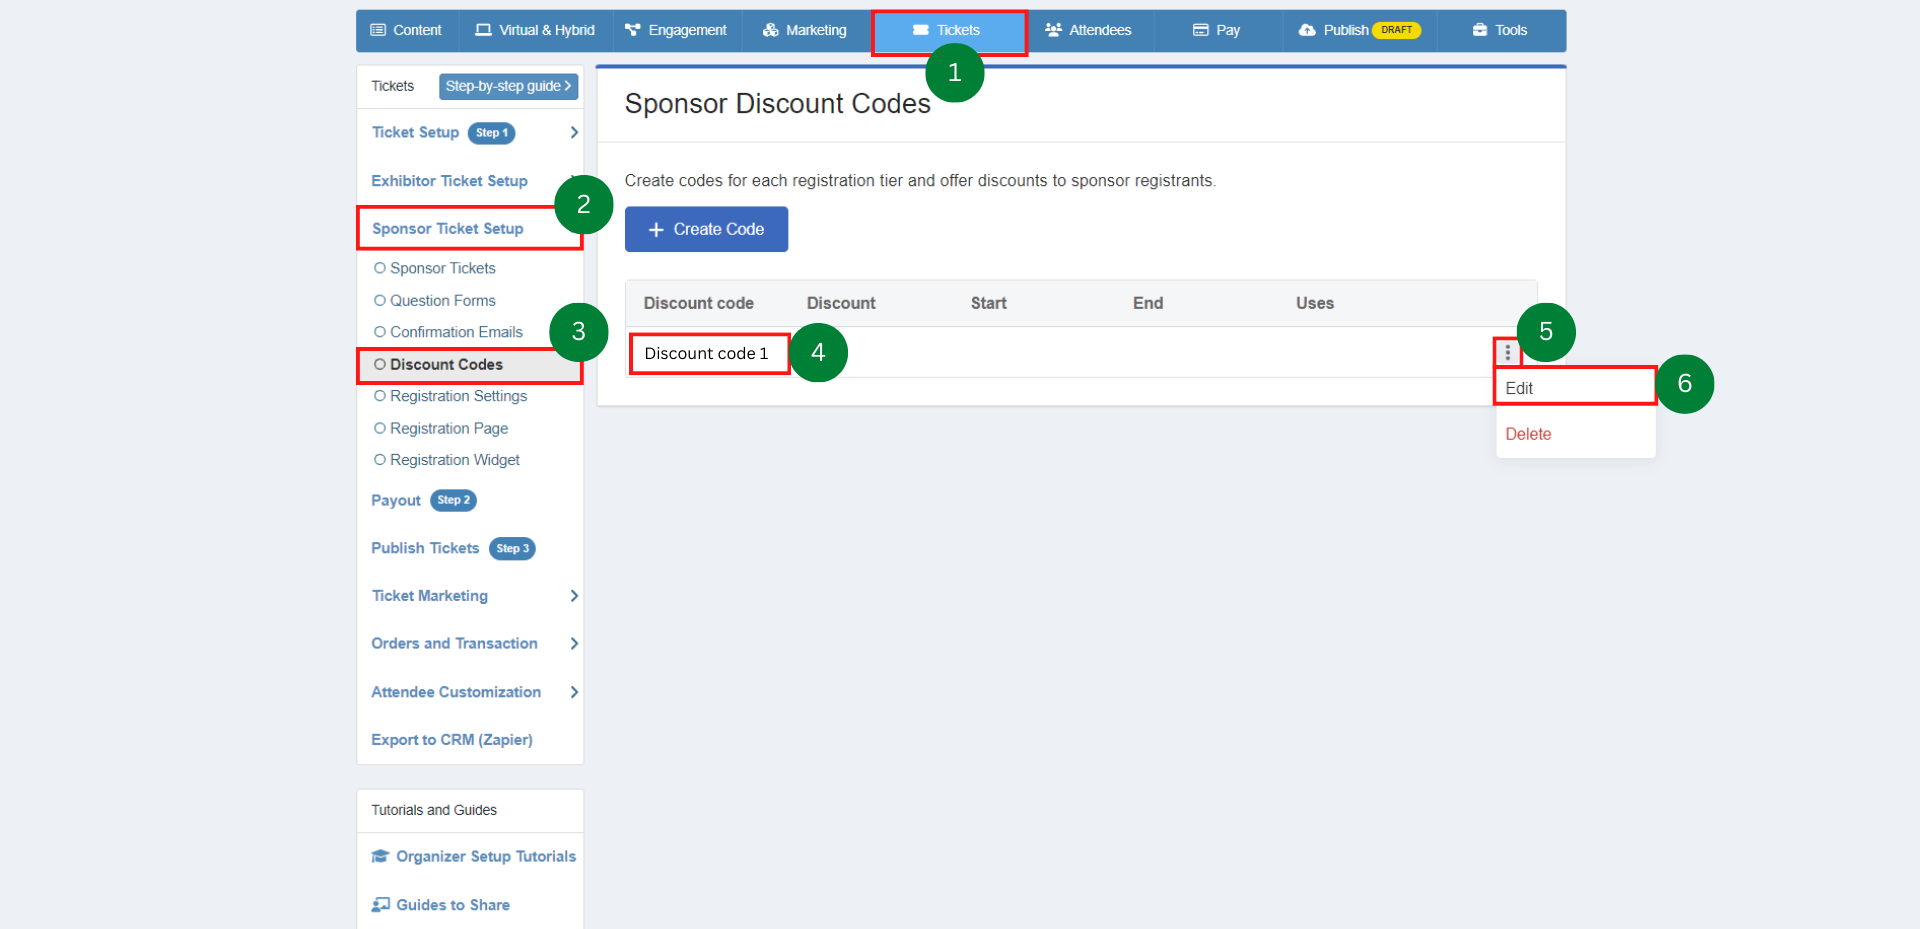1920x929 pixels.
Task: Click the Content document icon
Action: pyautogui.click(x=378, y=30)
